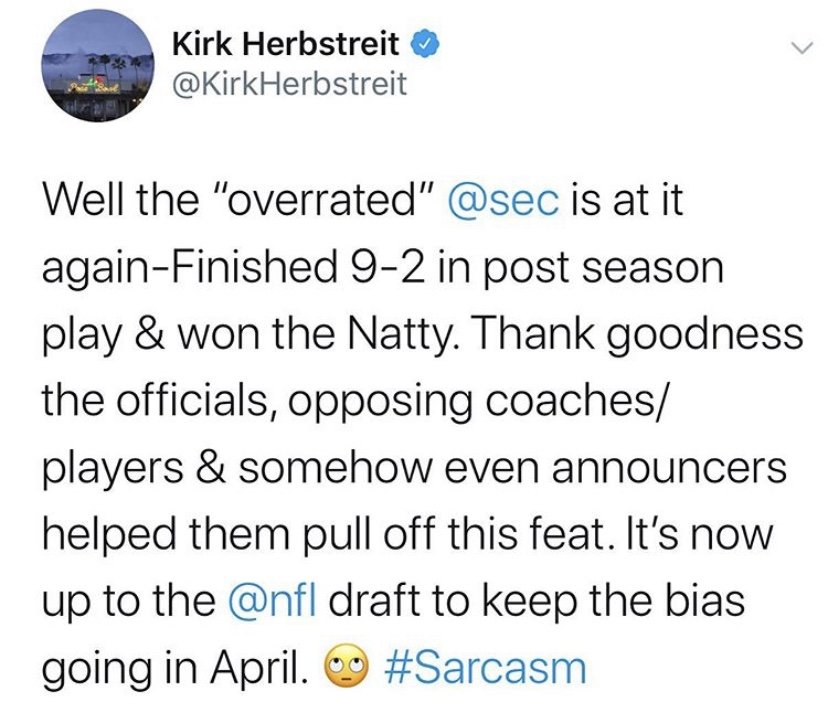Open Kirk Herbstreit's profile picture
Viewport: 828px width, 713px height.
pyautogui.click(x=98, y=65)
